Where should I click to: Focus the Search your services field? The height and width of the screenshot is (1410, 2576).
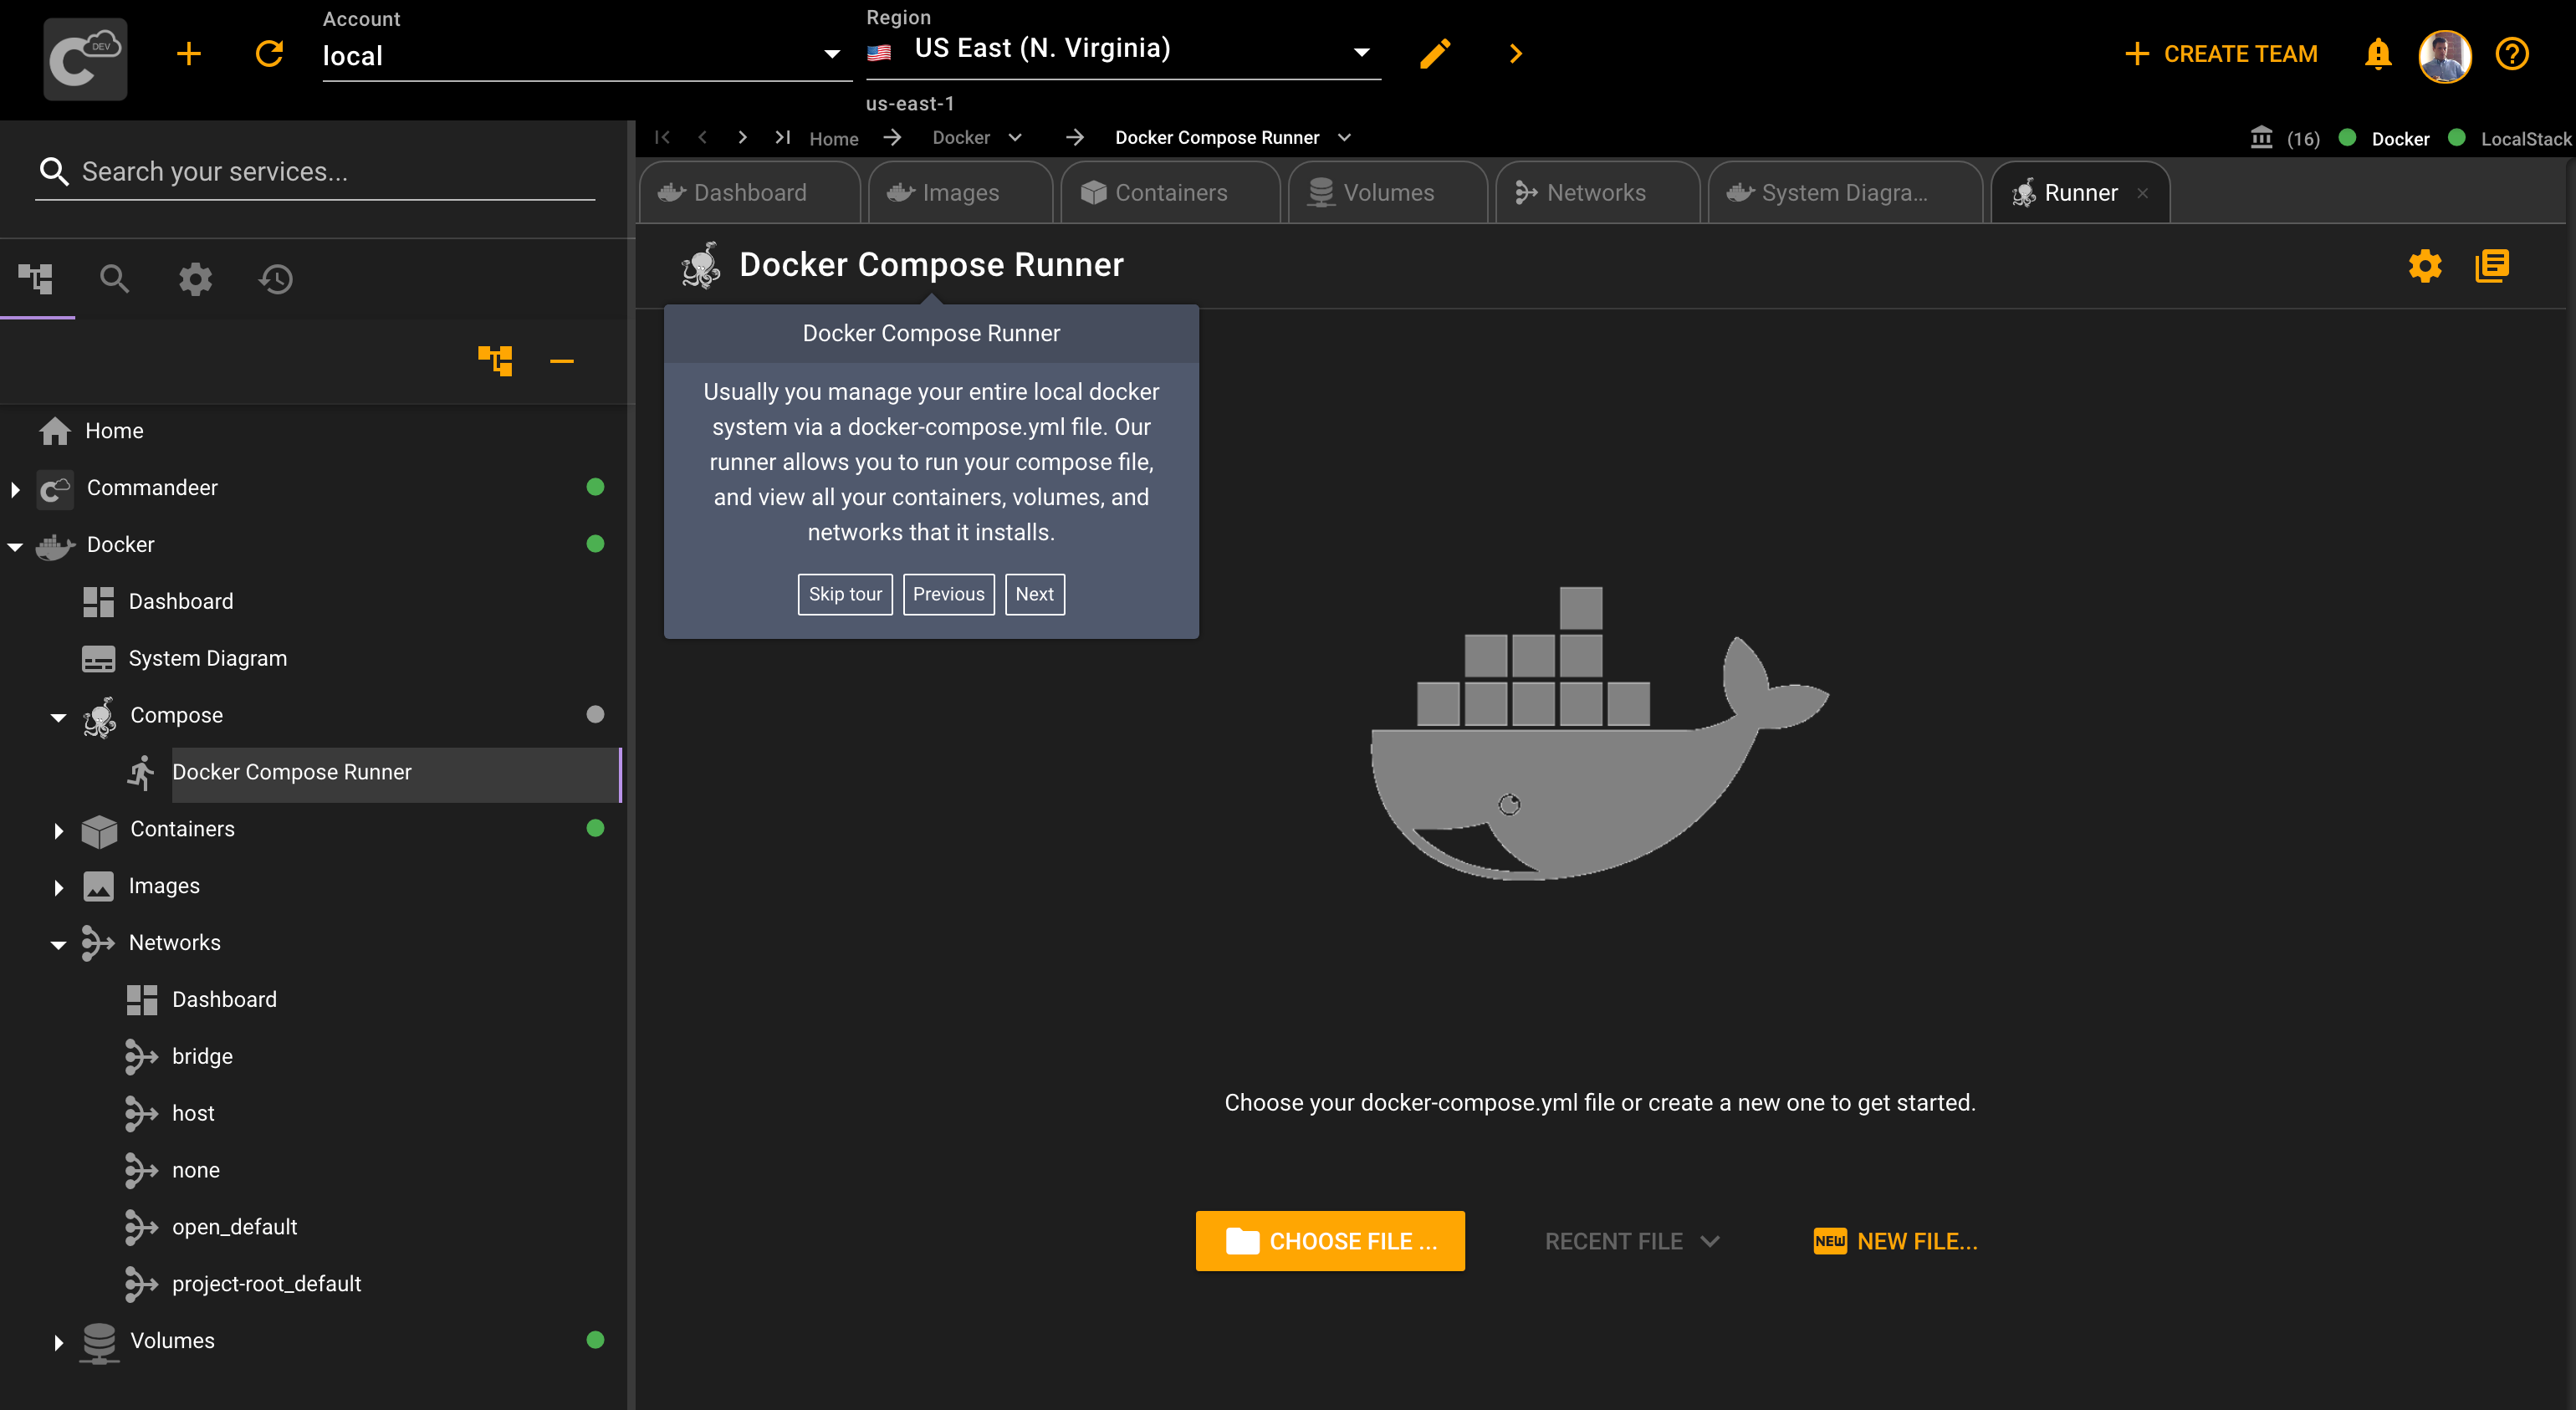click(316, 172)
